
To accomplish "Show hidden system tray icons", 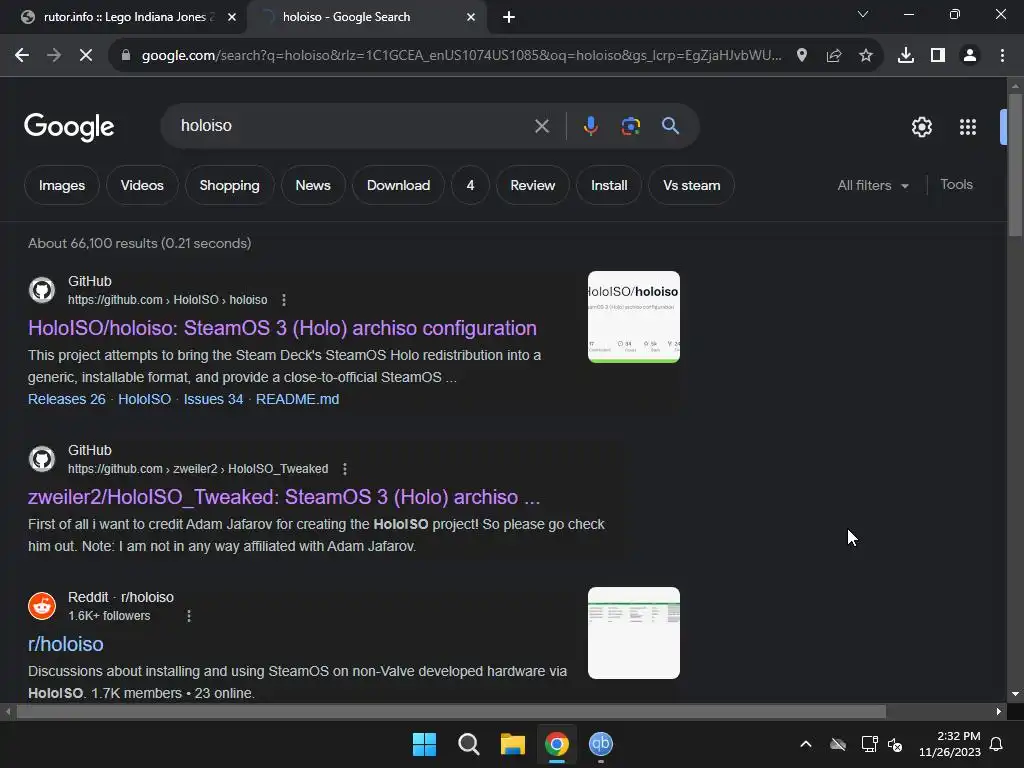I will [806, 744].
